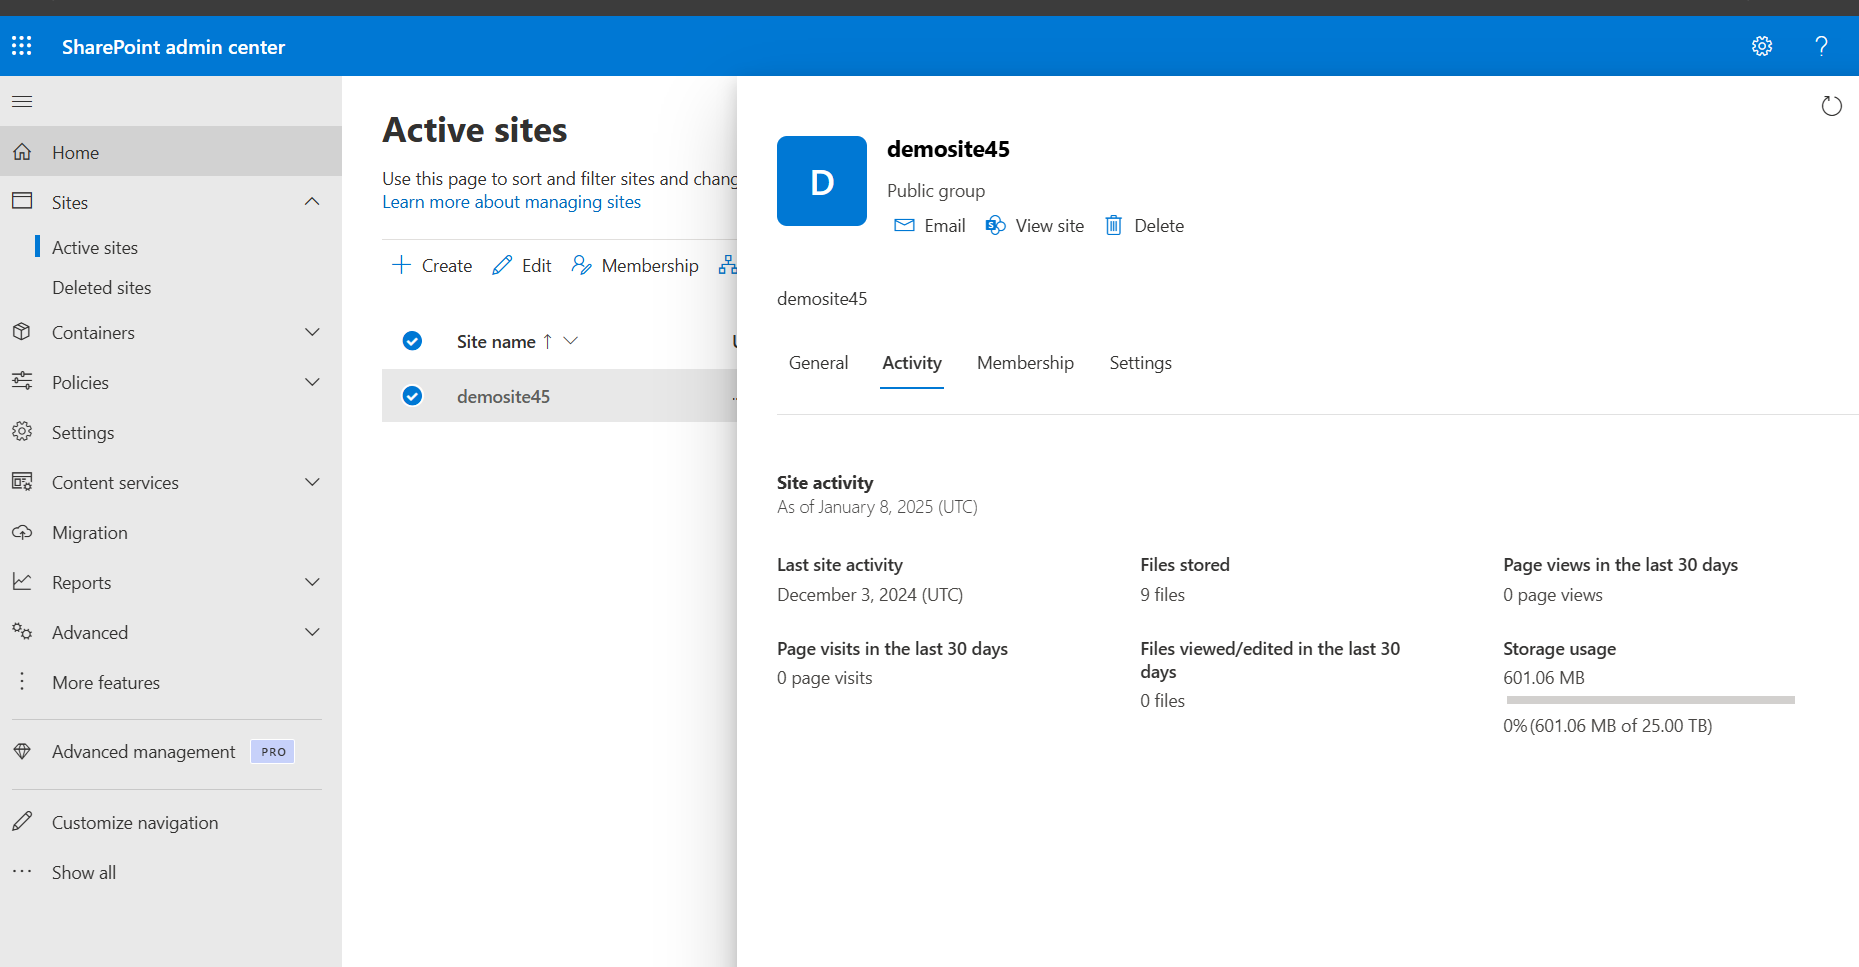Click the "Public group" label
Screen dimensions: 1859x967
(x=936, y=191)
